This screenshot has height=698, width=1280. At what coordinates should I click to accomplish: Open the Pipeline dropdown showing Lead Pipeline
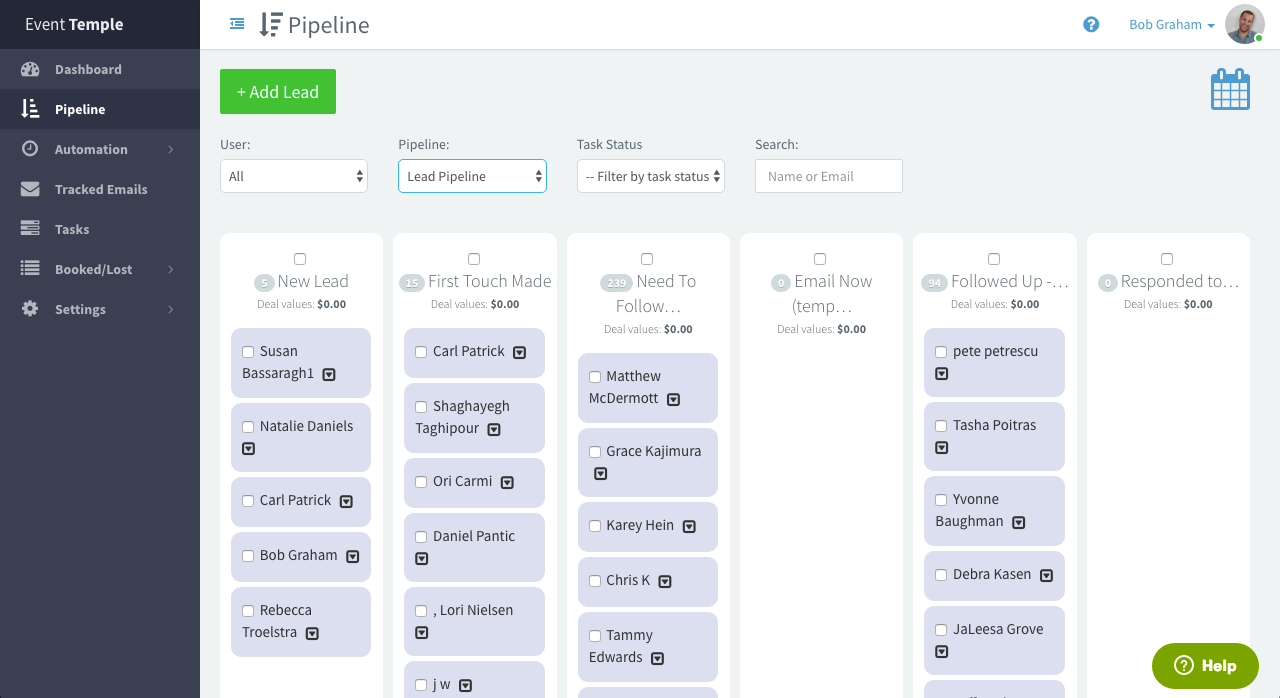[x=472, y=176]
